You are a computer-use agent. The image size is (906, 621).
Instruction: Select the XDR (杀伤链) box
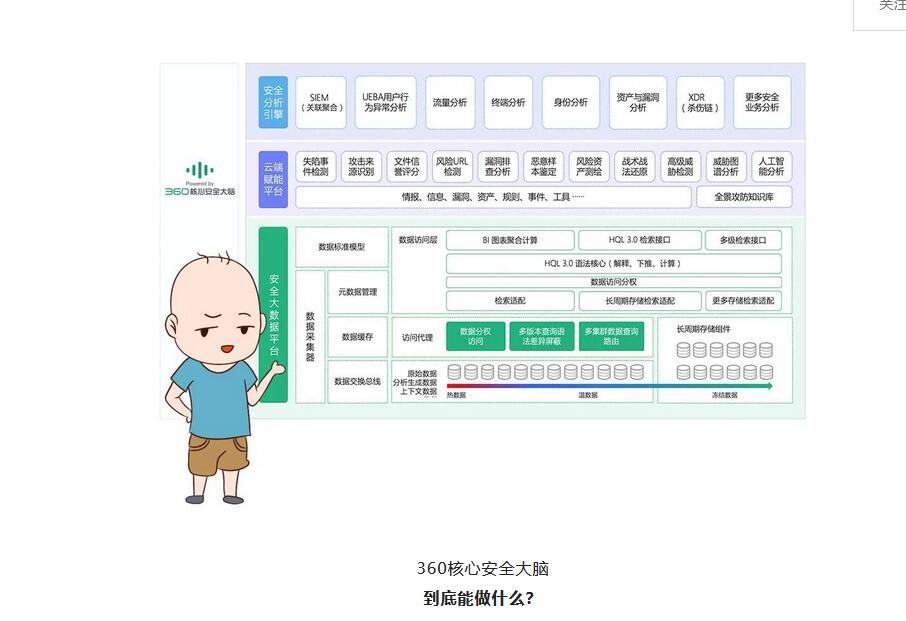(696, 102)
